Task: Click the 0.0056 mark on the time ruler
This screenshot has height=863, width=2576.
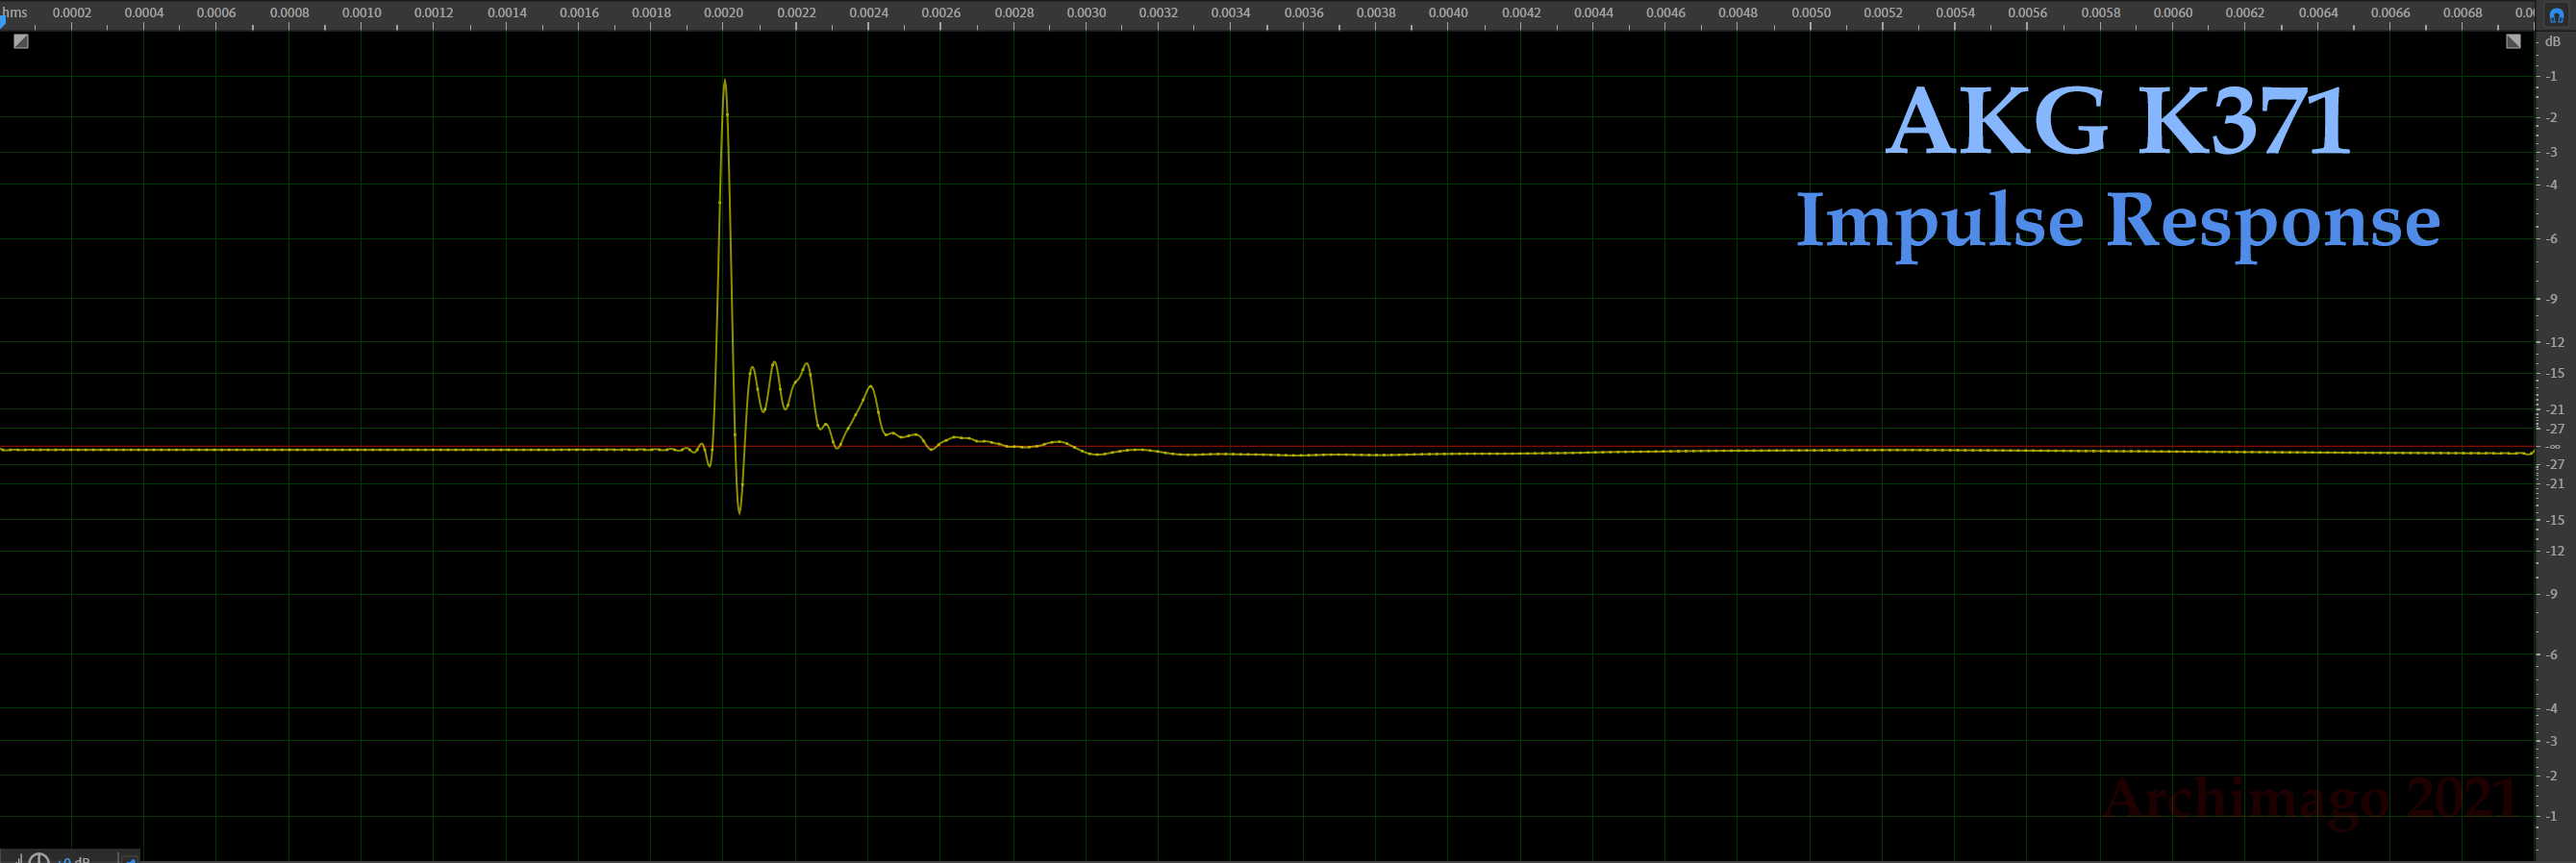Action: [x=2028, y=13]
